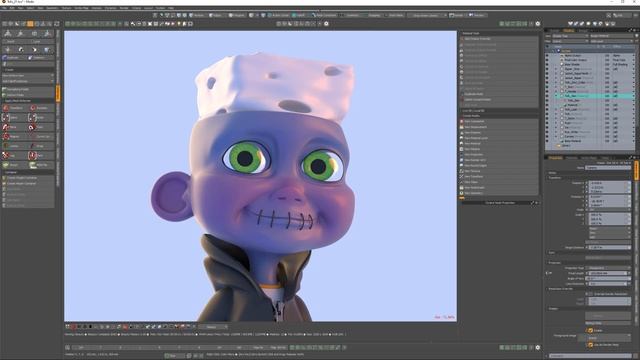Switch to the Properties tab

coord(555,158)
